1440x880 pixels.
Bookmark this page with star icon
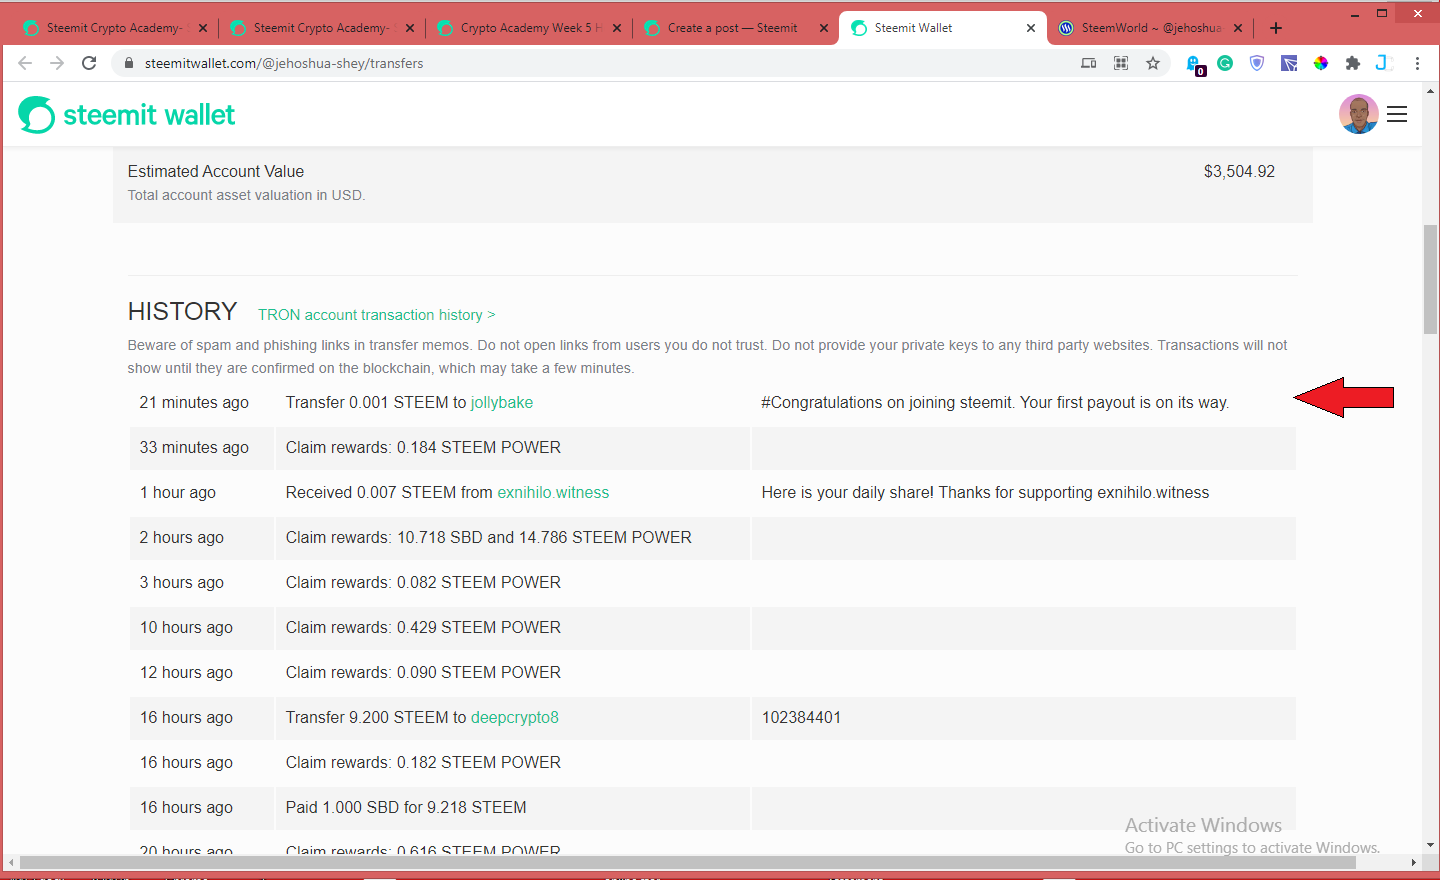point(1153,63)
